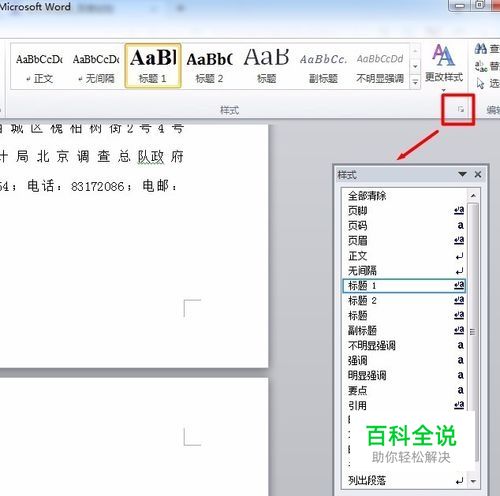Viewport: 500px width, 496px height.
Task: Select 页脚 in the Styles pane
Action: click(404, 211)
